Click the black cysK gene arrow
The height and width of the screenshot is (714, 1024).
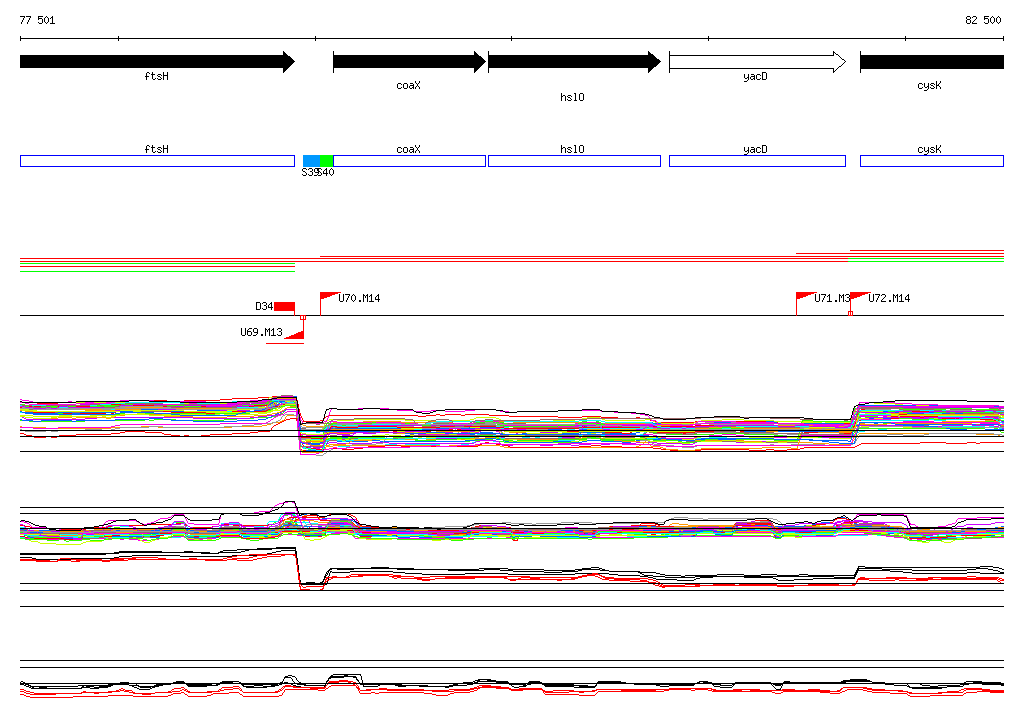(932, 62)
